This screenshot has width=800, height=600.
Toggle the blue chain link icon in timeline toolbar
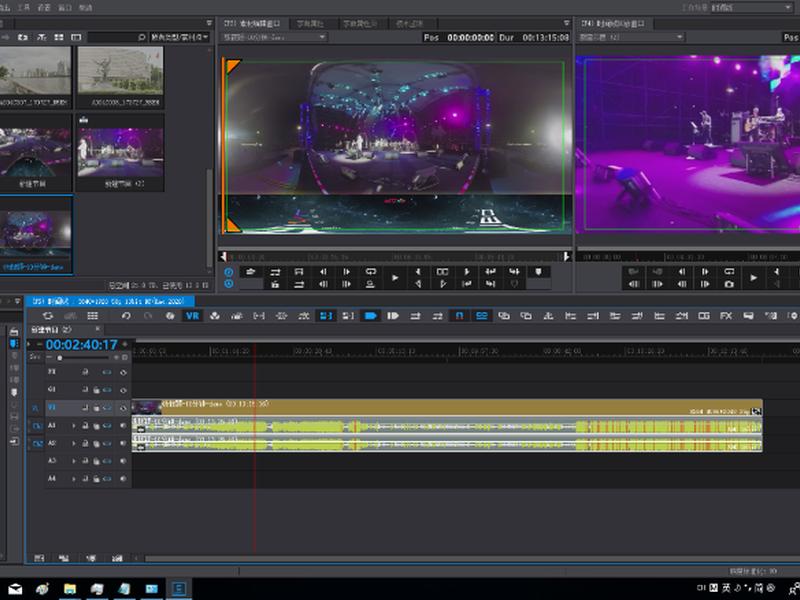click(482, 316)
